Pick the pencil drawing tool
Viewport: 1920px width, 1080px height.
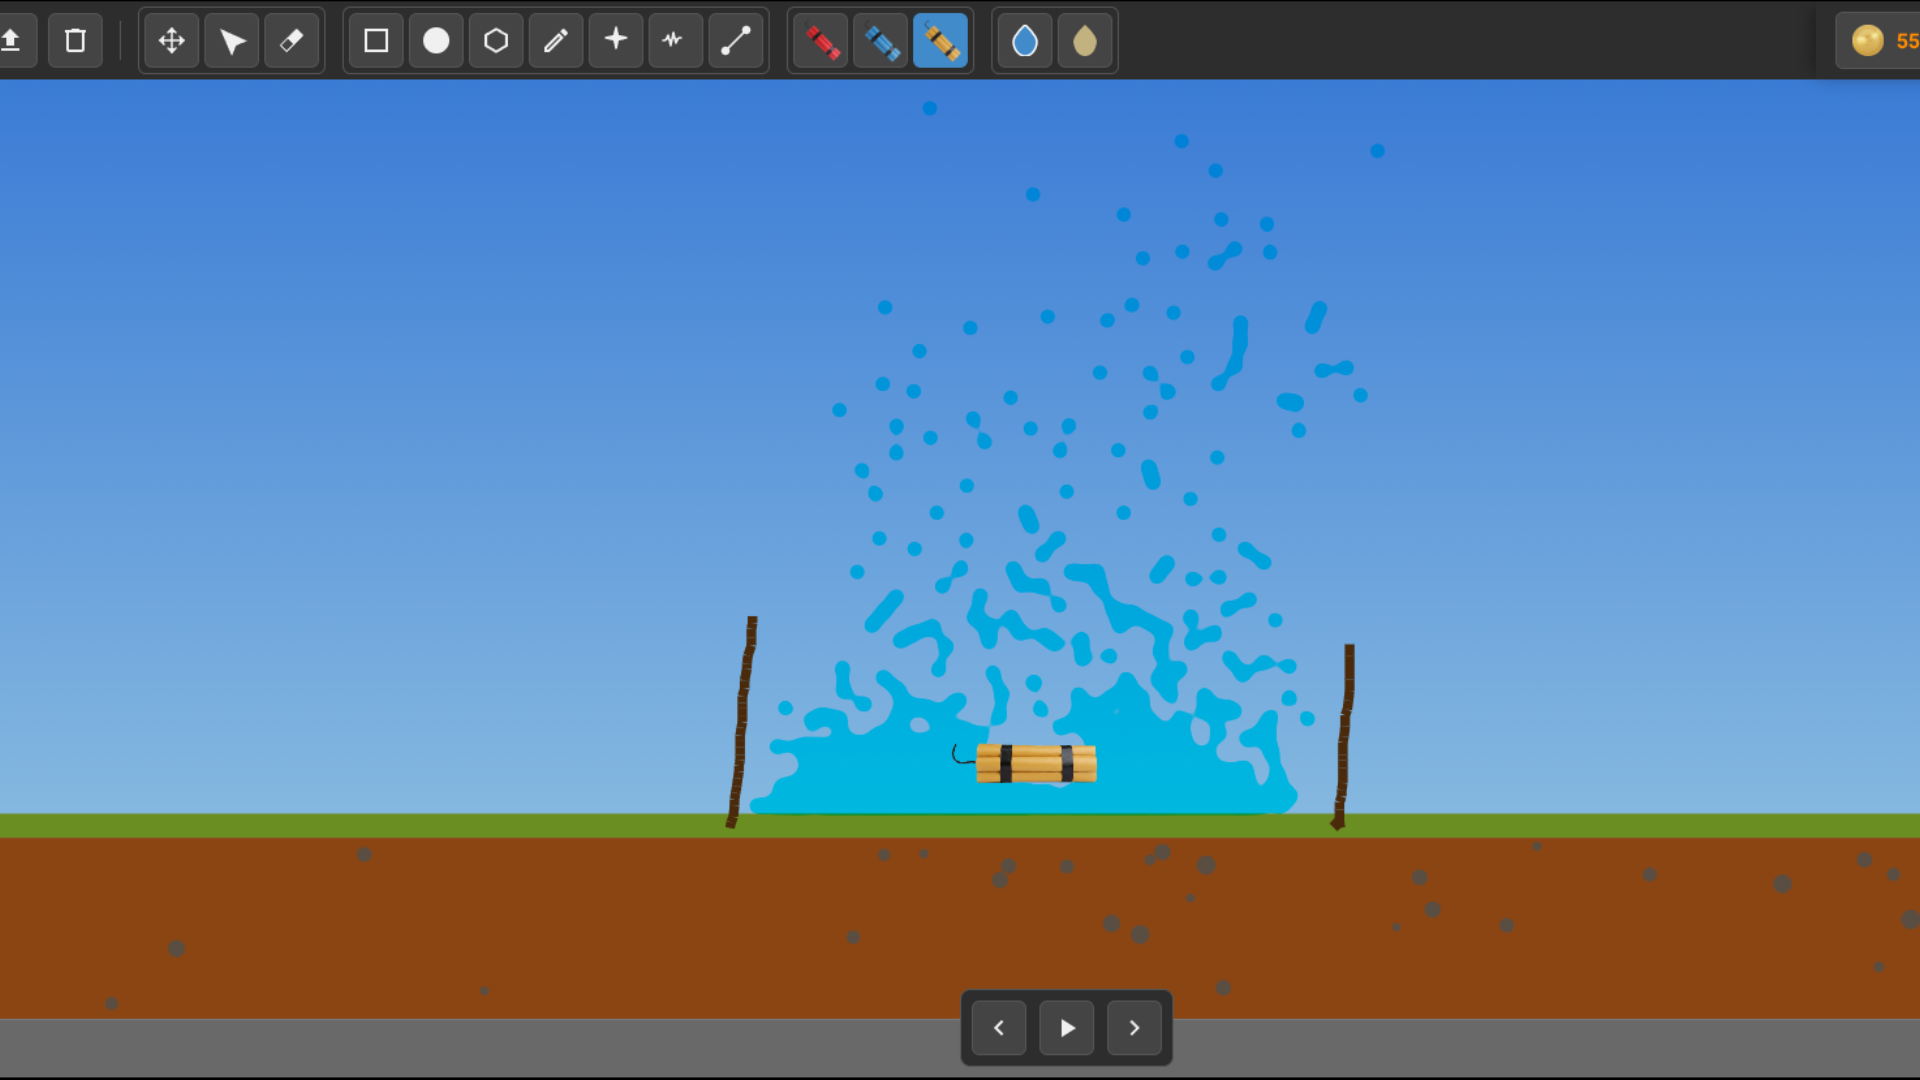pos(555,41)
